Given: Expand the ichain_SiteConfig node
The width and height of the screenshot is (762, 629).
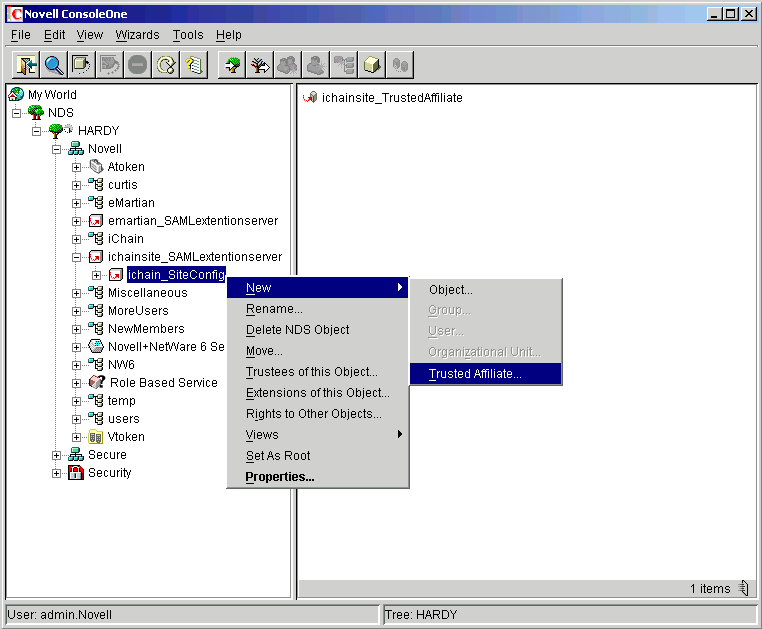Looking at the screenshot, I should tap(96, 275).
